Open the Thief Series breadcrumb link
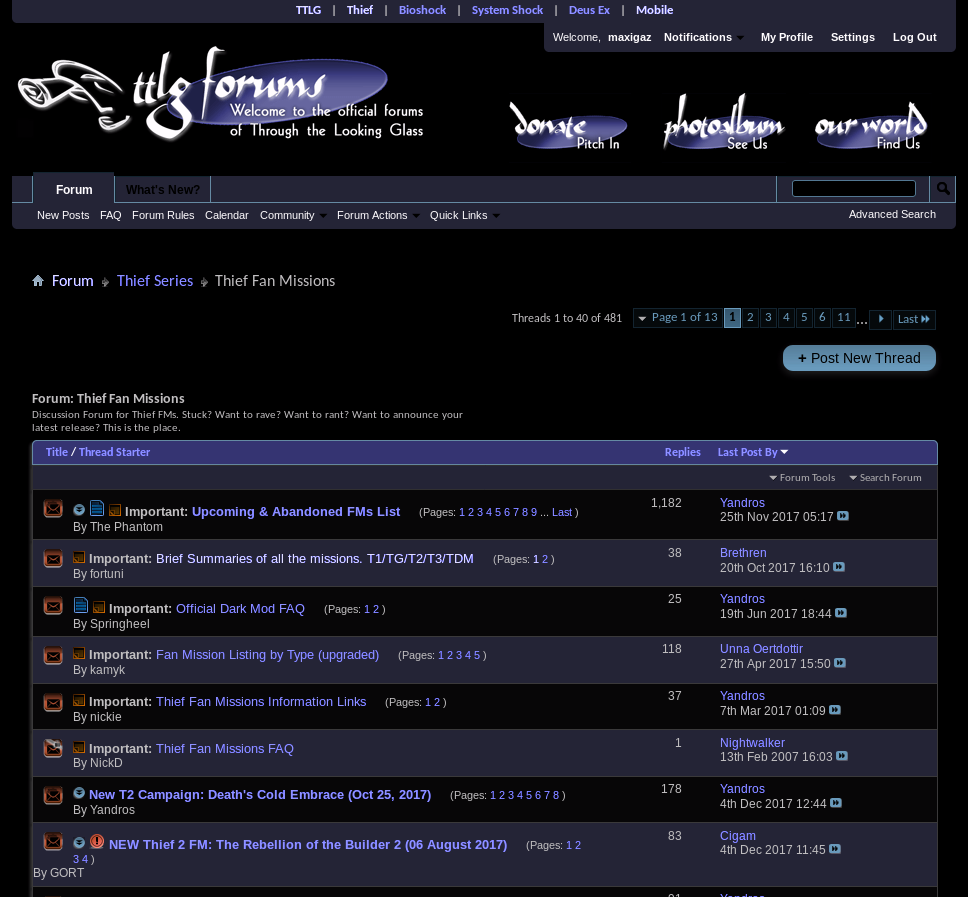The image size is (968, 897). pyautogui.click(x=155, y=281)
